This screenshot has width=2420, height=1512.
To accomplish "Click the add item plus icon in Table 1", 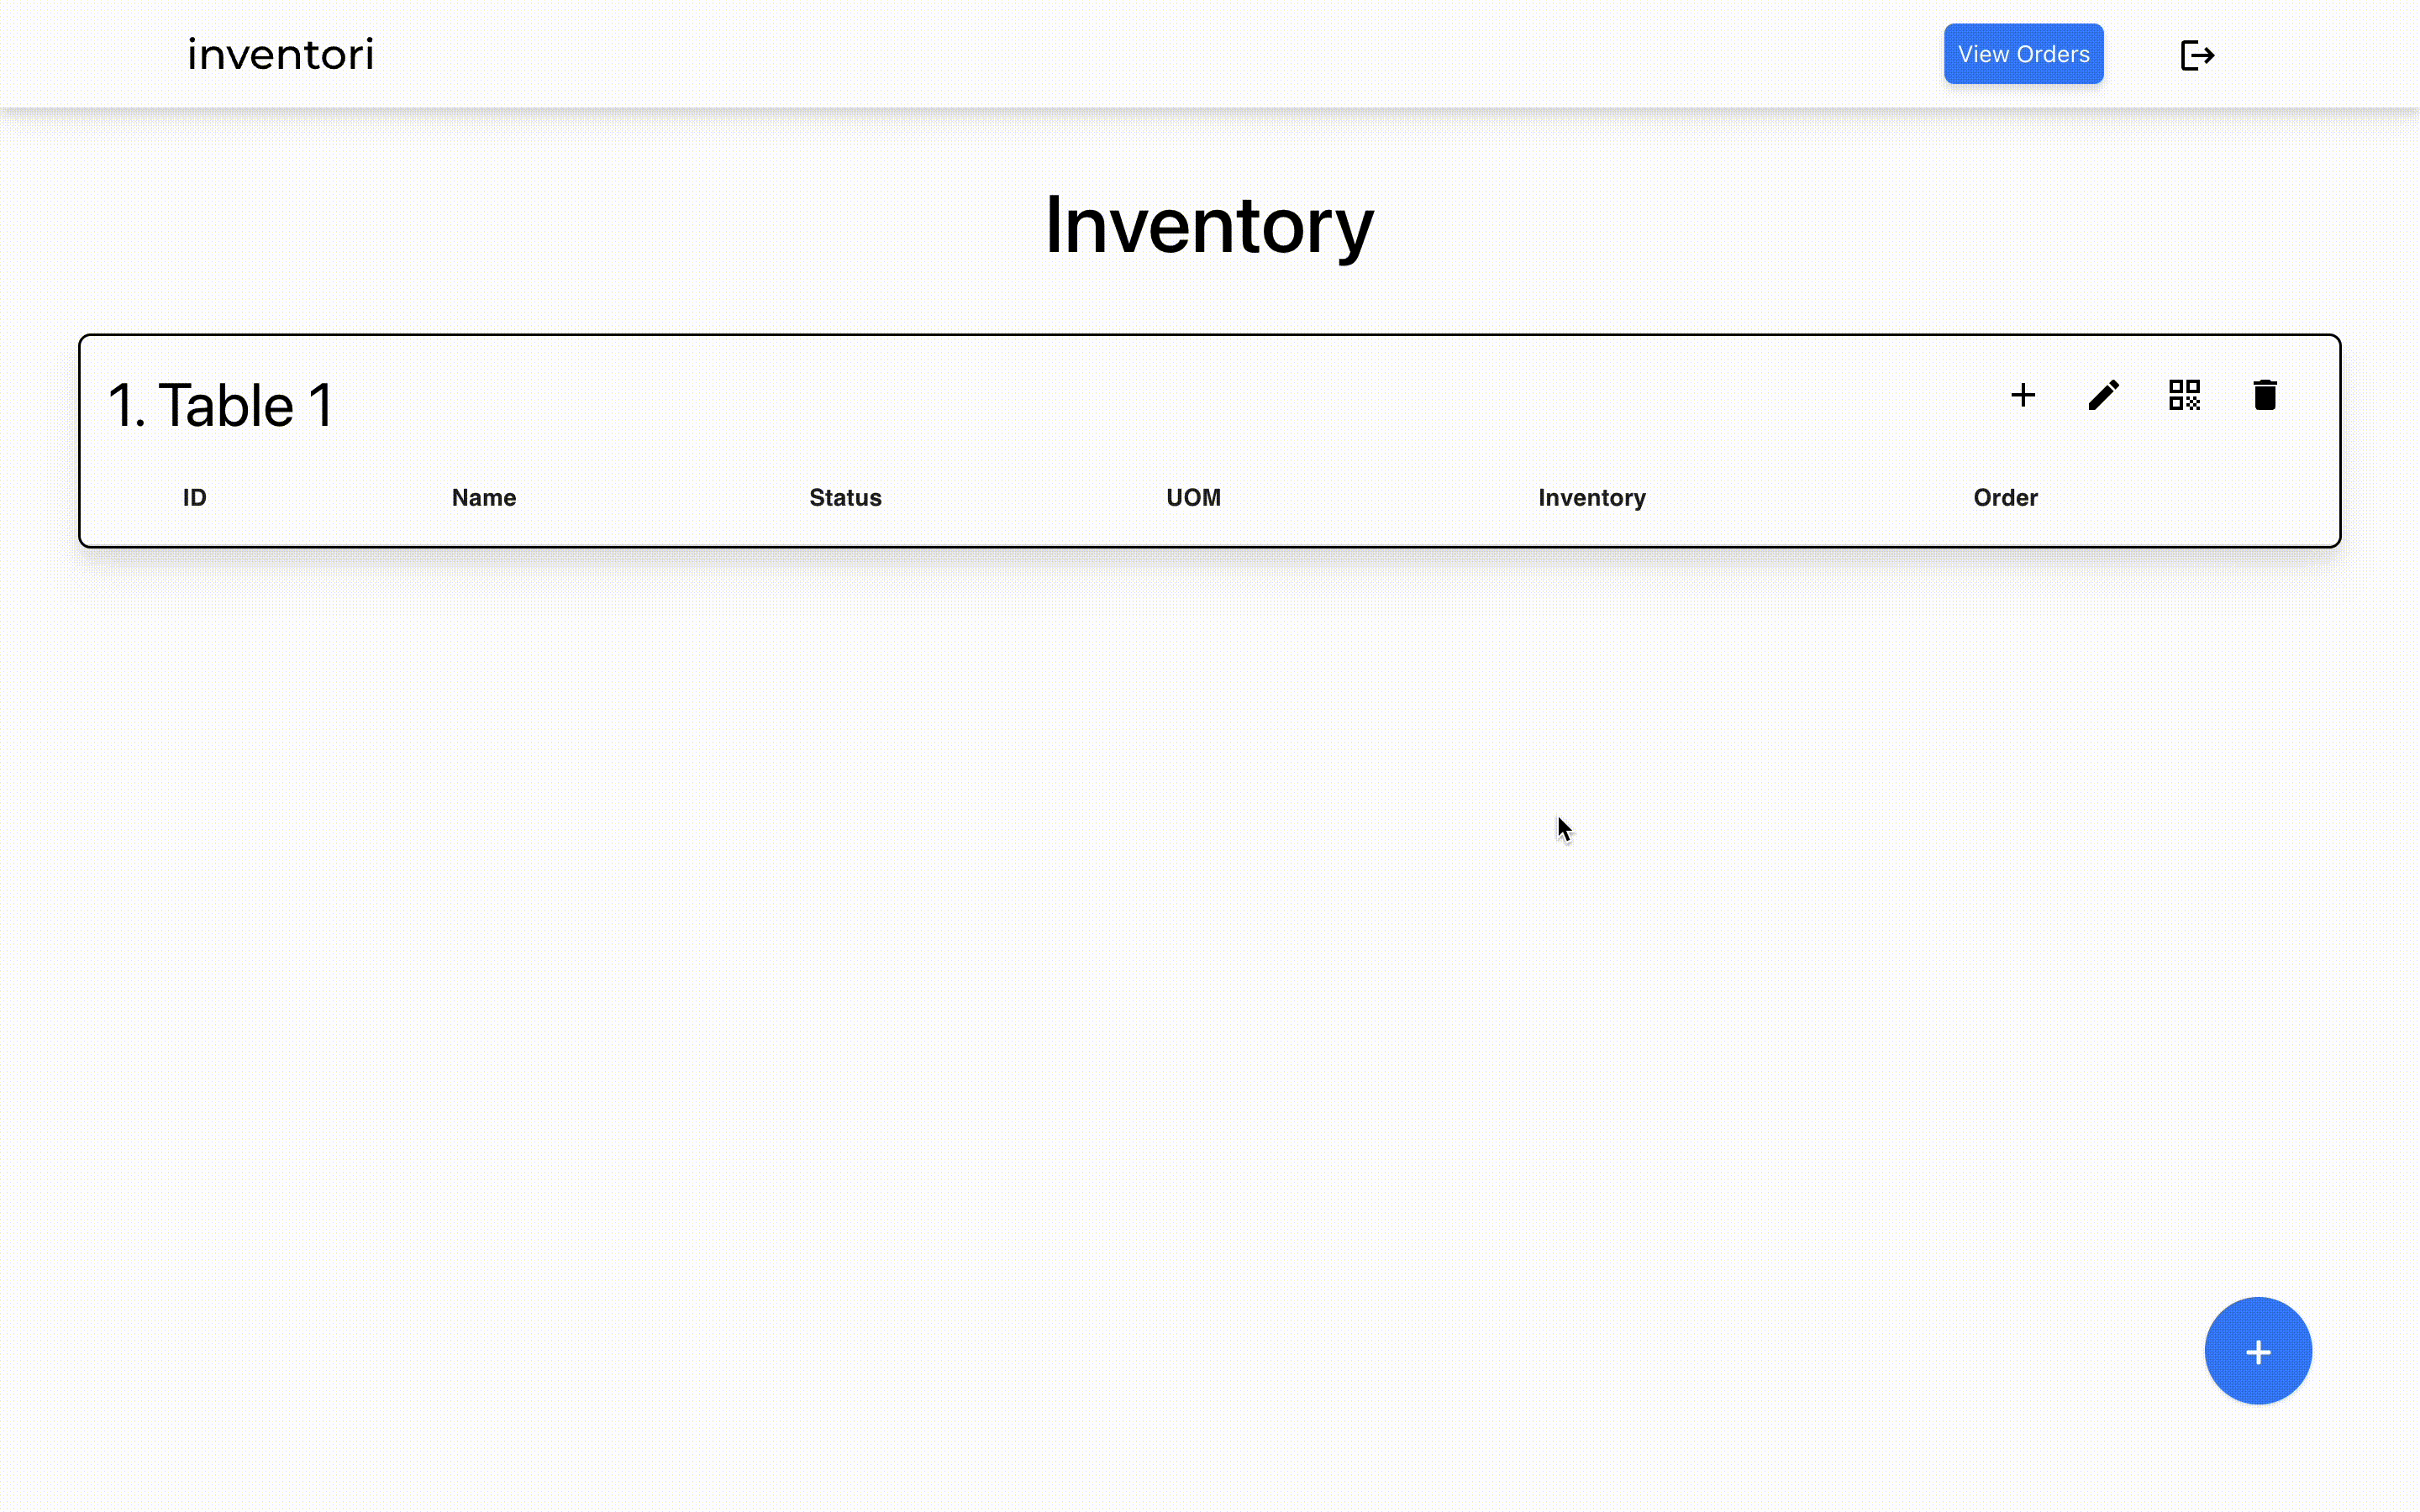I will pos(2022,395).
